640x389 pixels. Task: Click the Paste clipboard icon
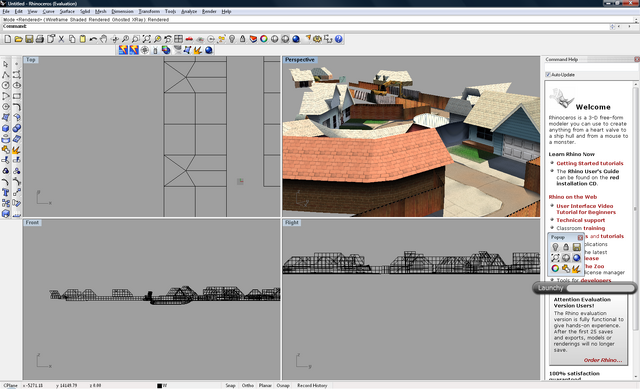click(82, 39)
